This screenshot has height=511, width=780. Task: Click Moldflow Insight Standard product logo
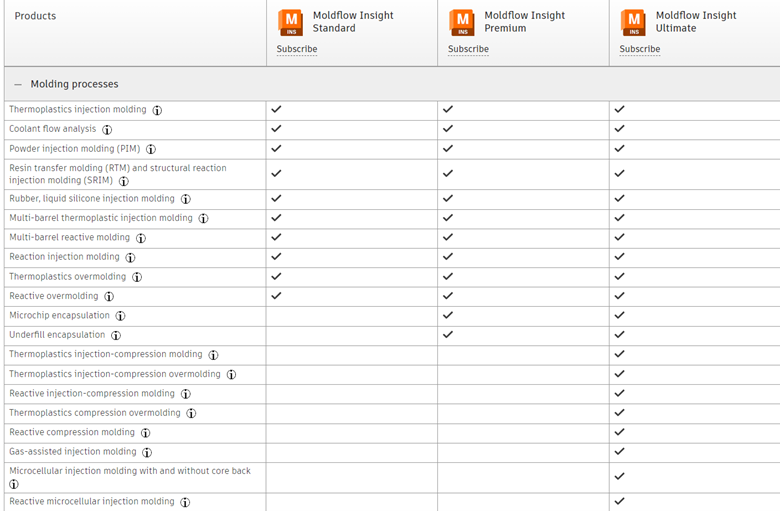(x=291, y=23)
